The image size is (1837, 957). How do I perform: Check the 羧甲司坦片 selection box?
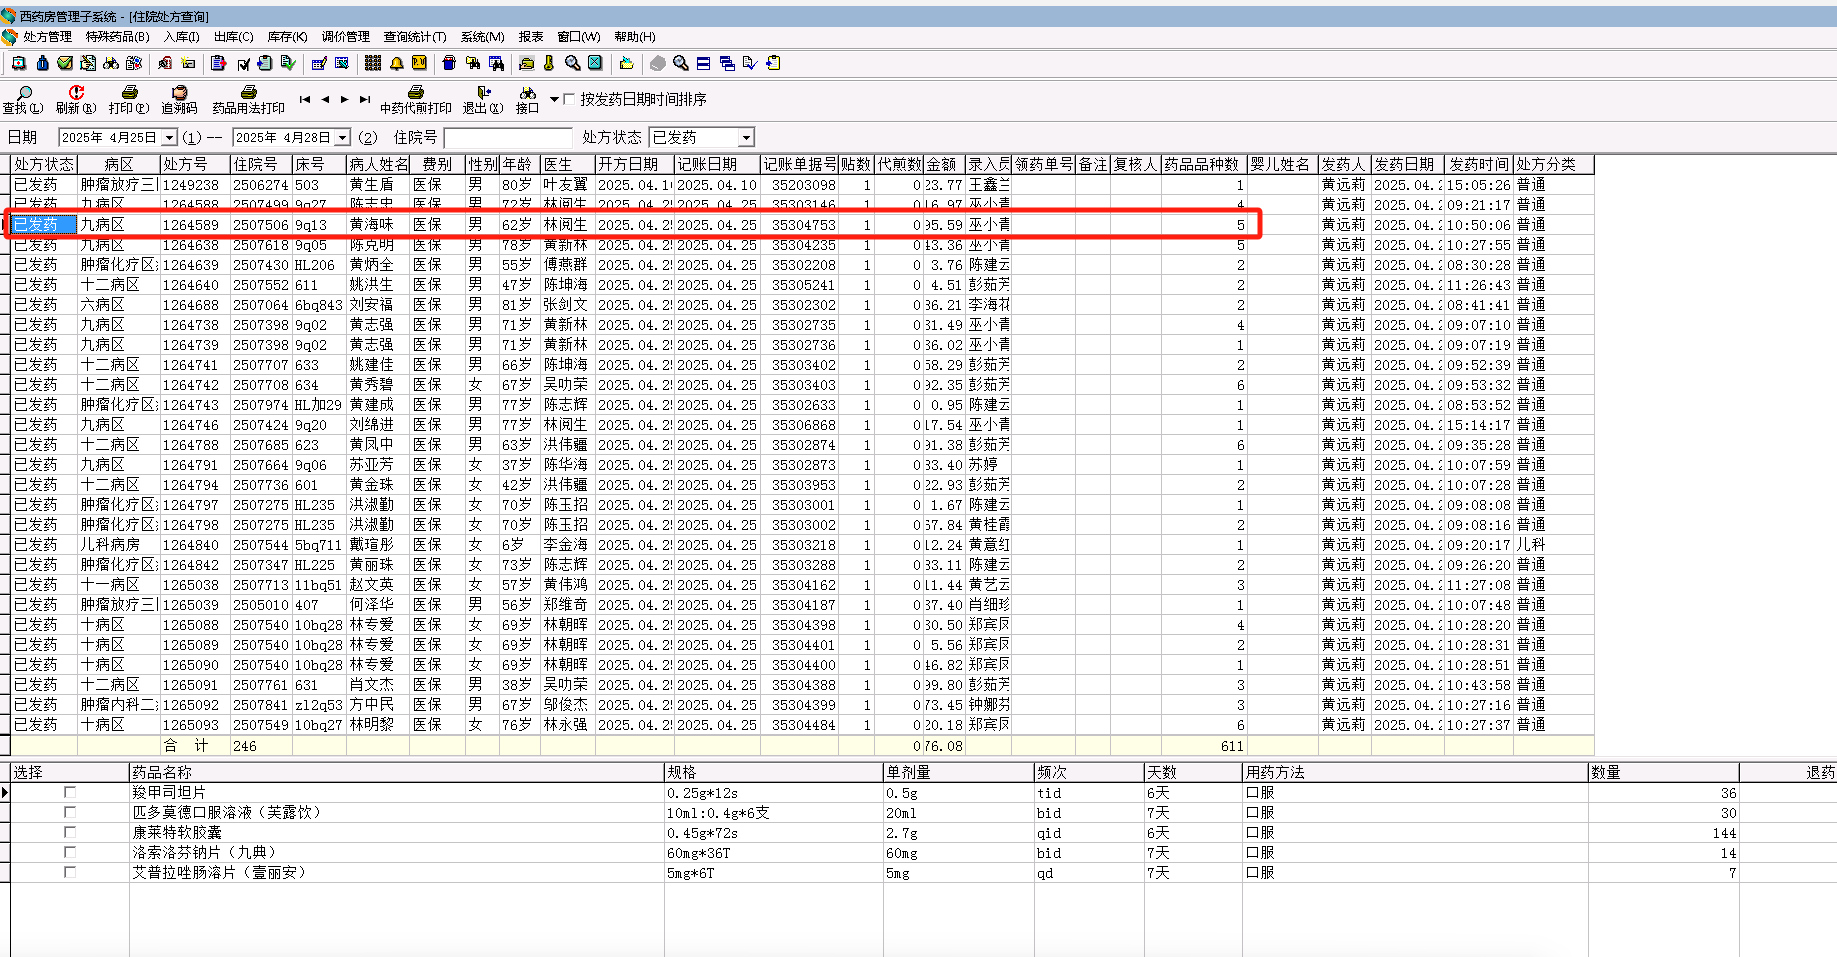pyautogui.click(x=70, y=792)
